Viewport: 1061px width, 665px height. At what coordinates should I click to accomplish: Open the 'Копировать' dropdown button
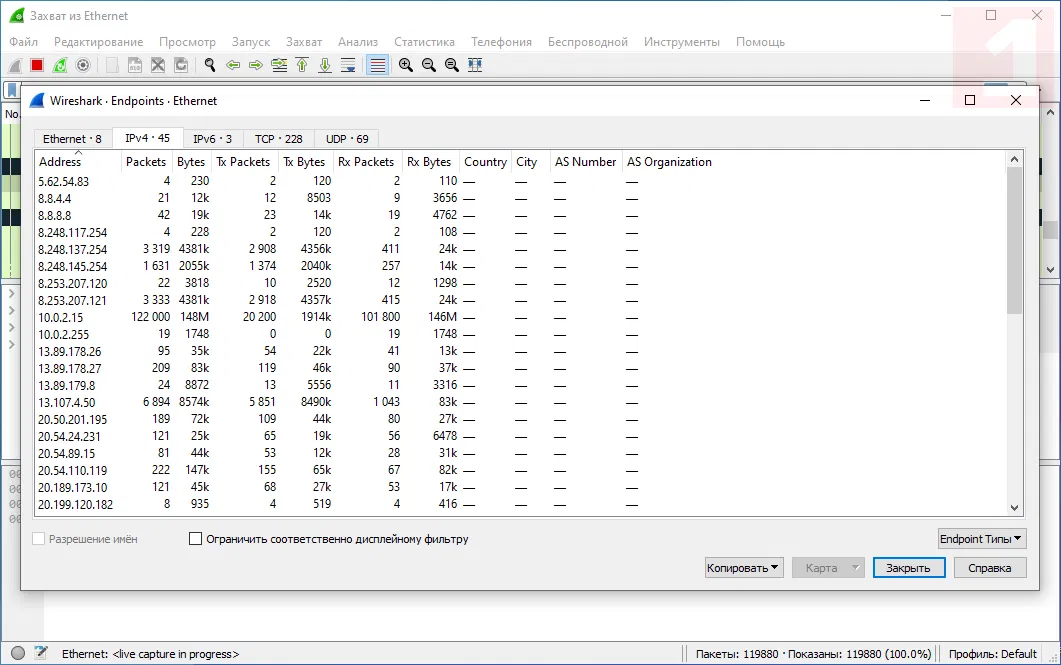click(x=744, y=568)
